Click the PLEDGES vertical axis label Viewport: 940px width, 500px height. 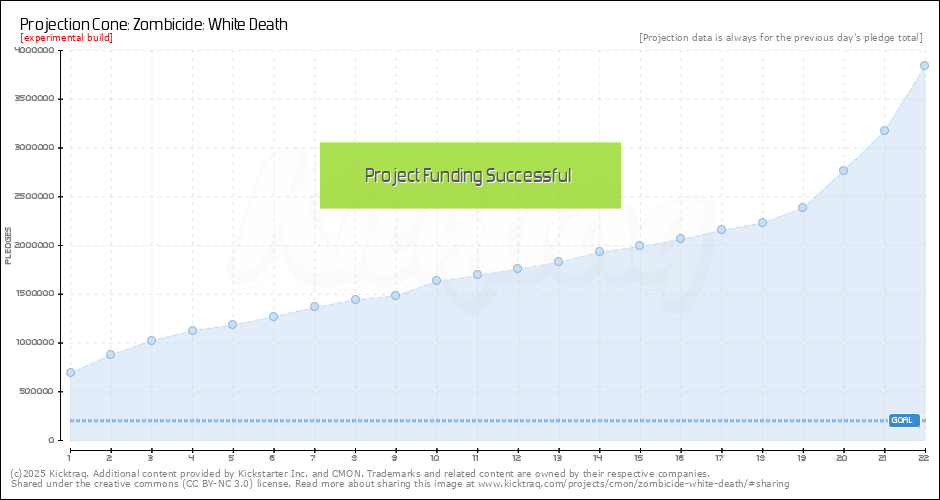click(x=8, y=245)
